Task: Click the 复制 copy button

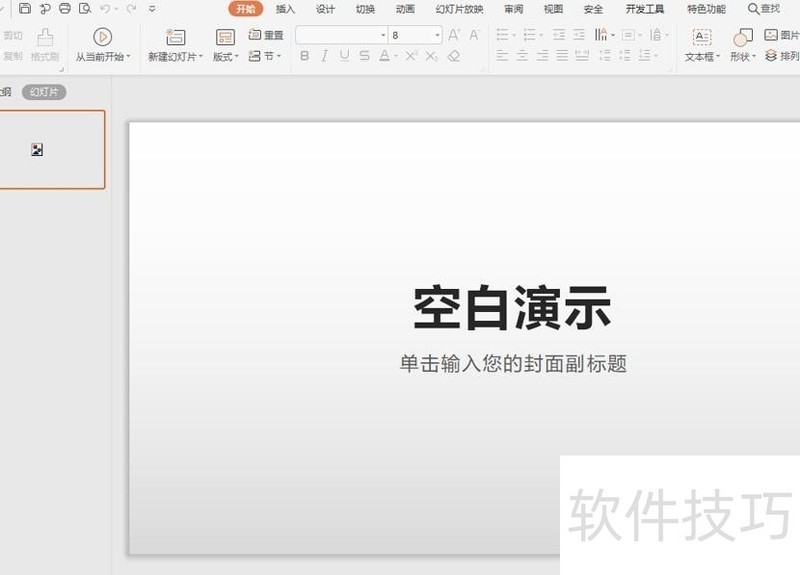Action: 13,56
